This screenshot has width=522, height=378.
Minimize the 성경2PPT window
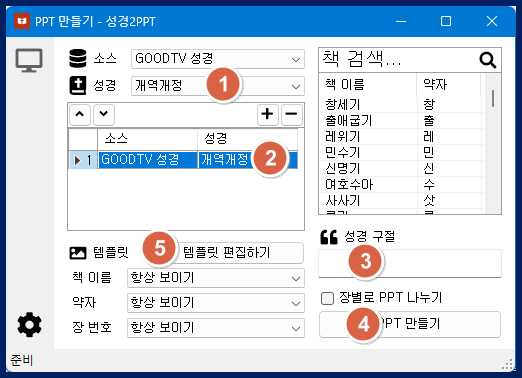click(401, 21)
